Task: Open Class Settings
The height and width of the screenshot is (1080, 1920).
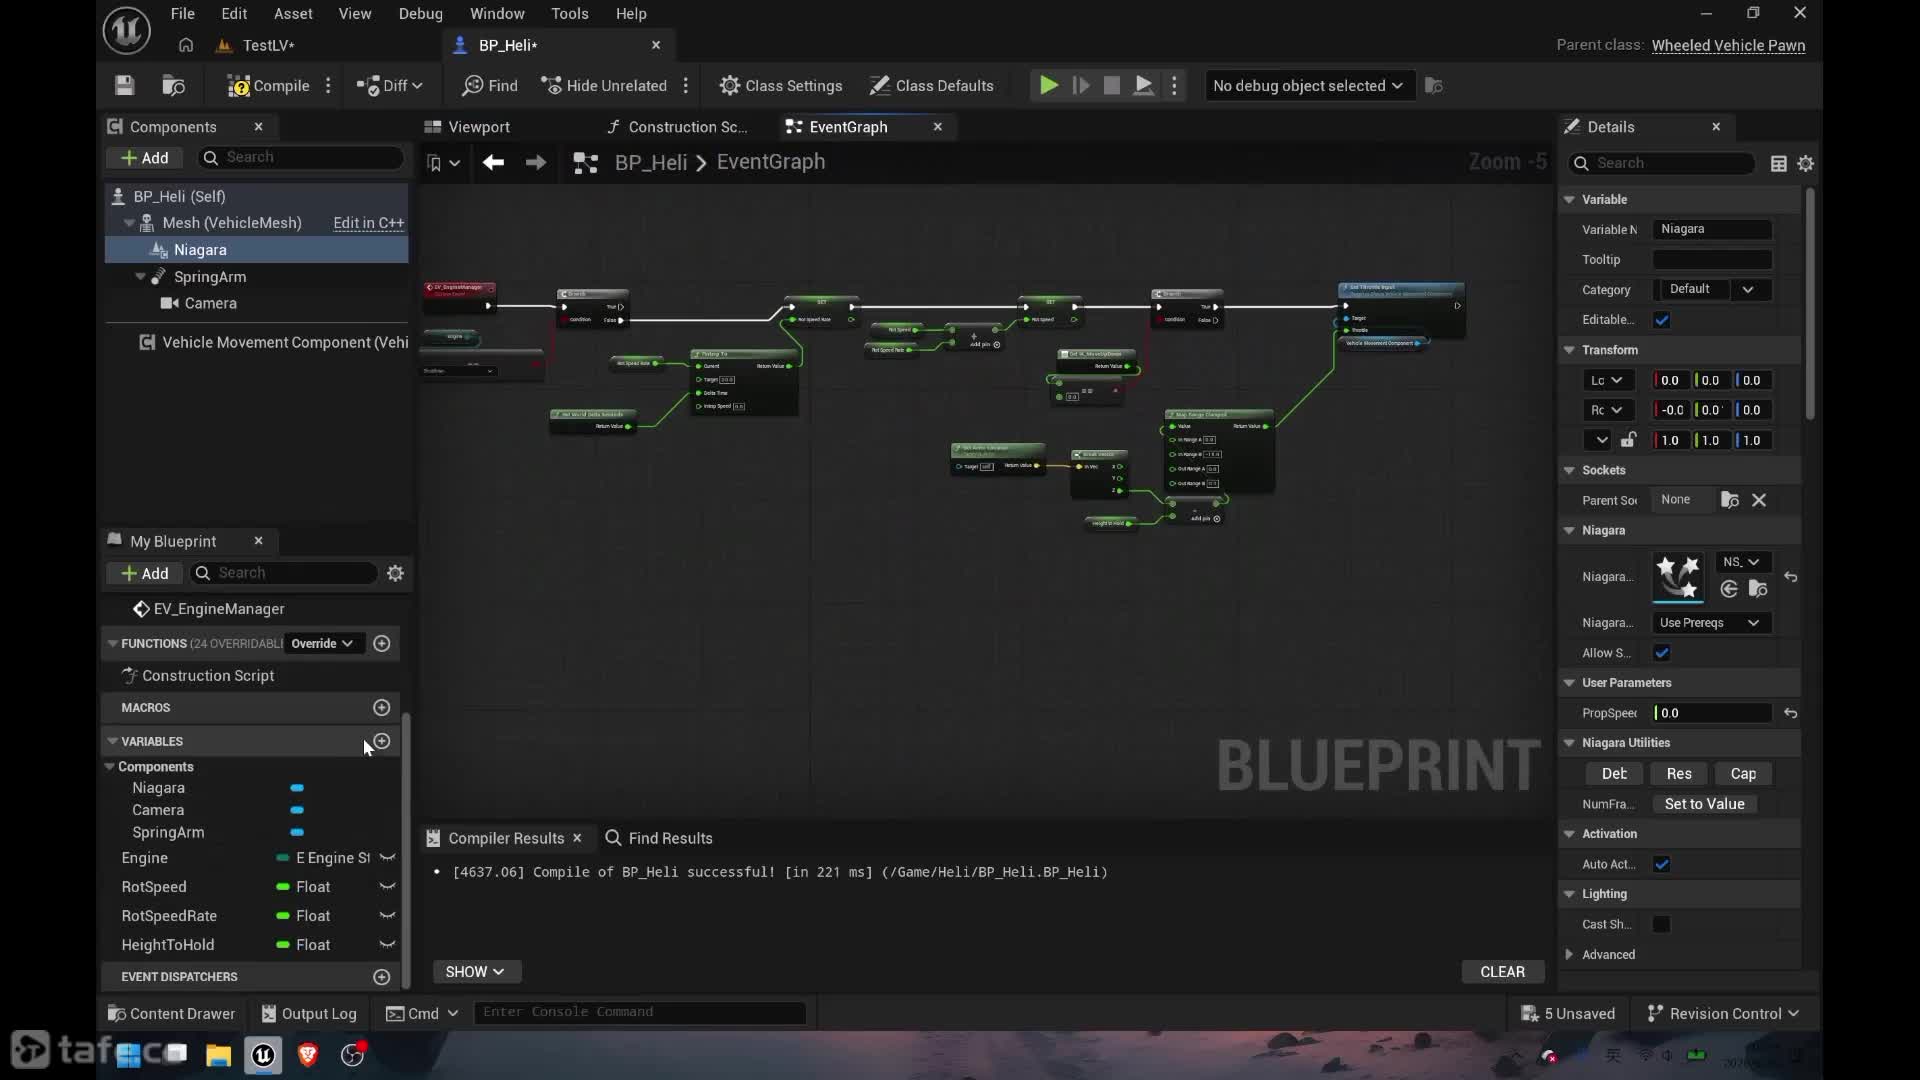Action: 781,86
